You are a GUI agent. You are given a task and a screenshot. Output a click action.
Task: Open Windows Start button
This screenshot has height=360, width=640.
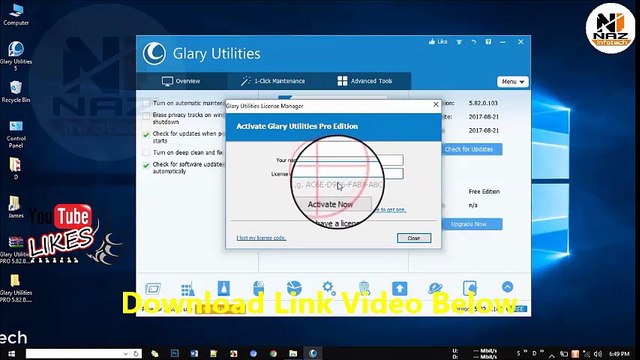[11, 353]
